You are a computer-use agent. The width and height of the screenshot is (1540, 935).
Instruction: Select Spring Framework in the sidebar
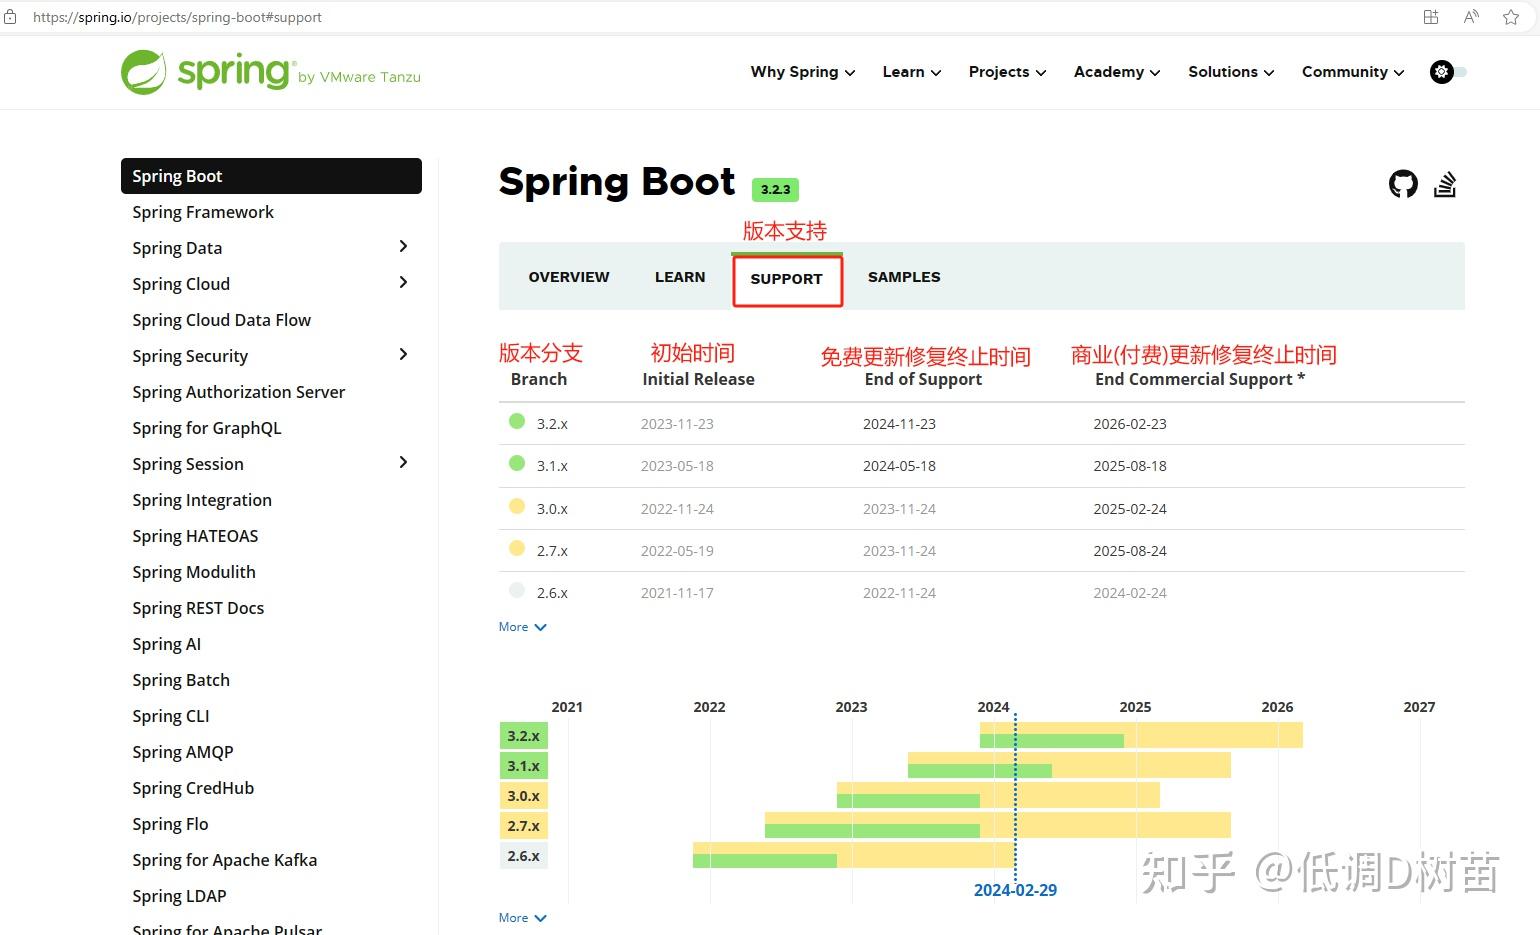click(x=203, y=211)
